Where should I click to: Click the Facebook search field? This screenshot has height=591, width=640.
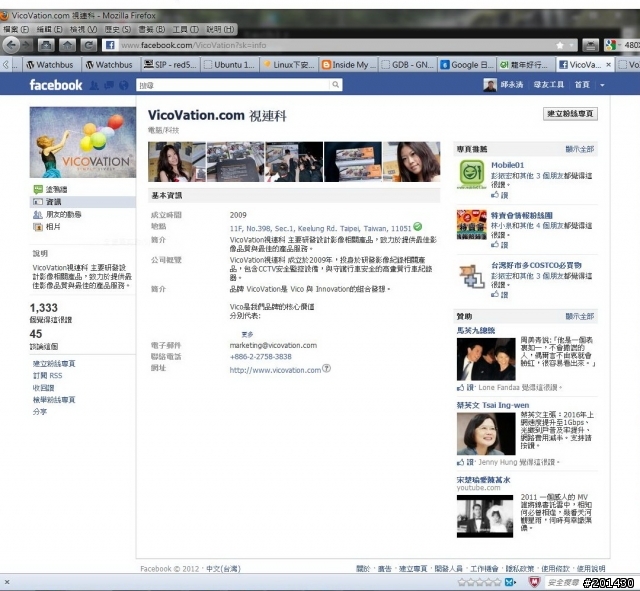pyautogui.click(x=233, y=85)
